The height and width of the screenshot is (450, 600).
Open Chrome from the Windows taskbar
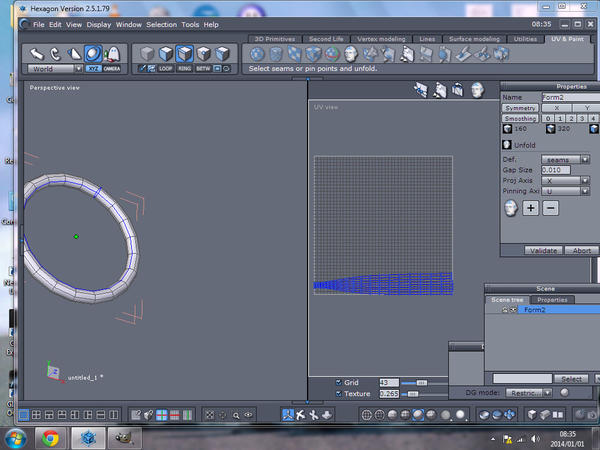click(x=51, y=438)
